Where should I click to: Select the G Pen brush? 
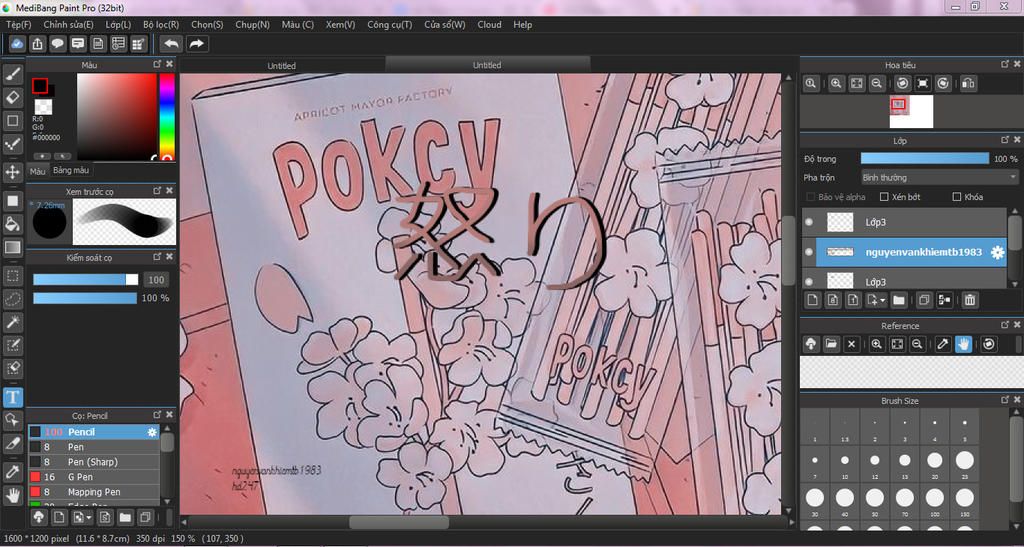tap(93, 477)
